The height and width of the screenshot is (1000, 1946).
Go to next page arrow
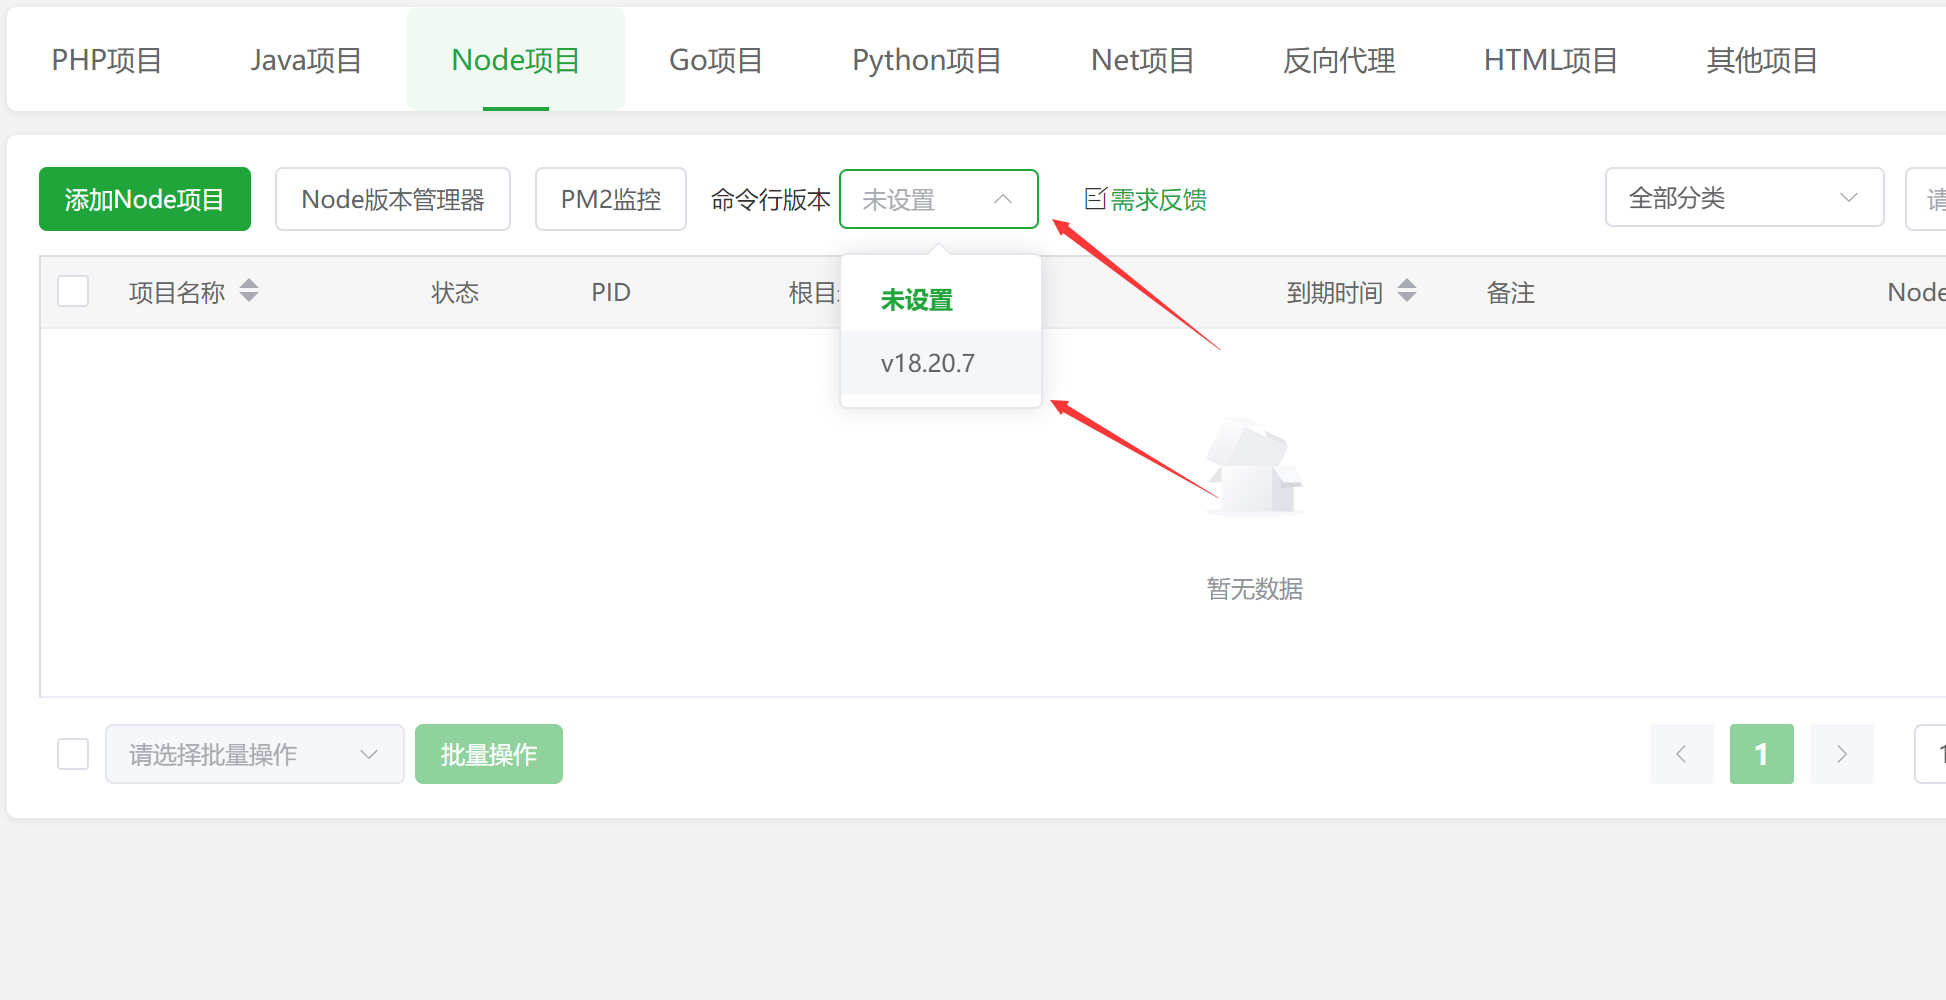(1841, 754)
